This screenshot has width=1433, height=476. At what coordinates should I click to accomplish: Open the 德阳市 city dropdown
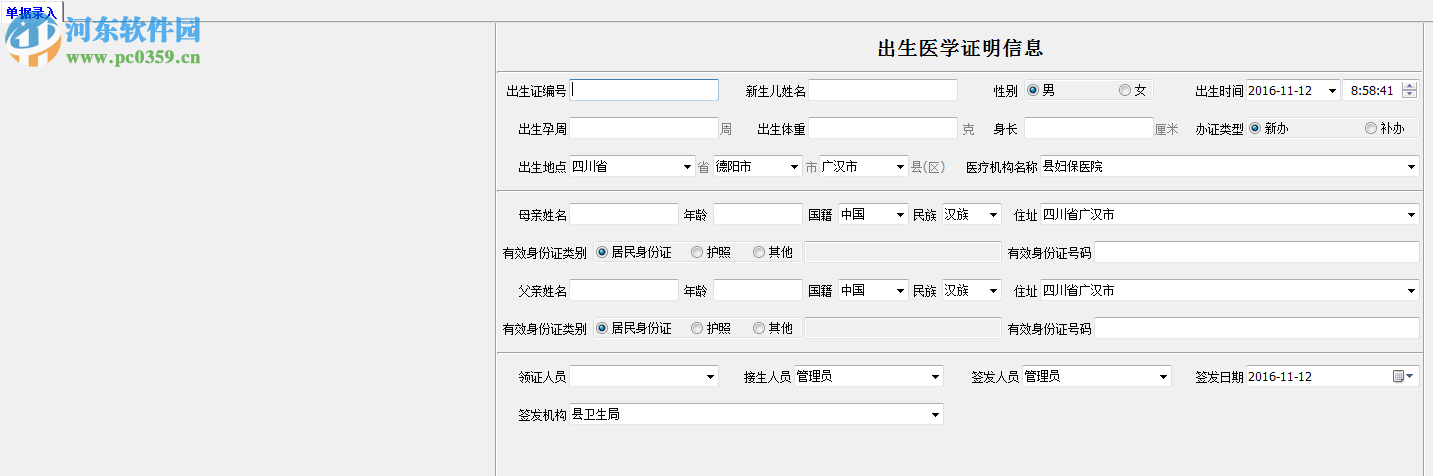pyautogui.click(x=794, y=167)
